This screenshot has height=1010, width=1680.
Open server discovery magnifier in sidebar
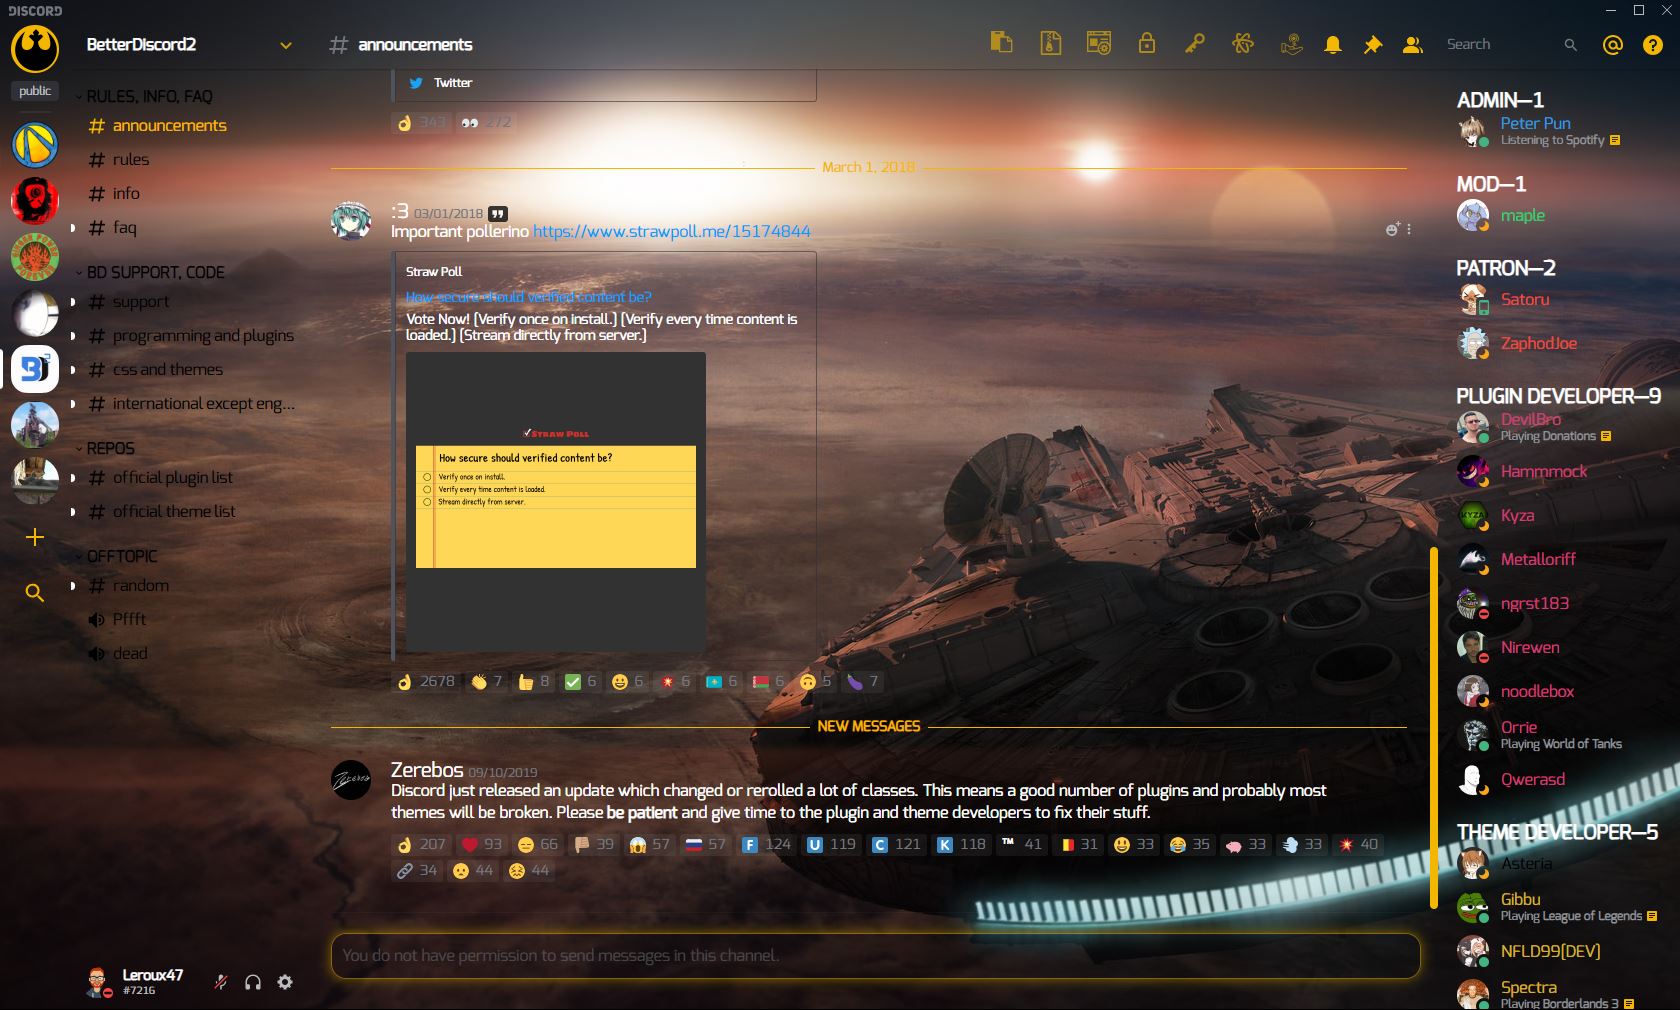35,593
